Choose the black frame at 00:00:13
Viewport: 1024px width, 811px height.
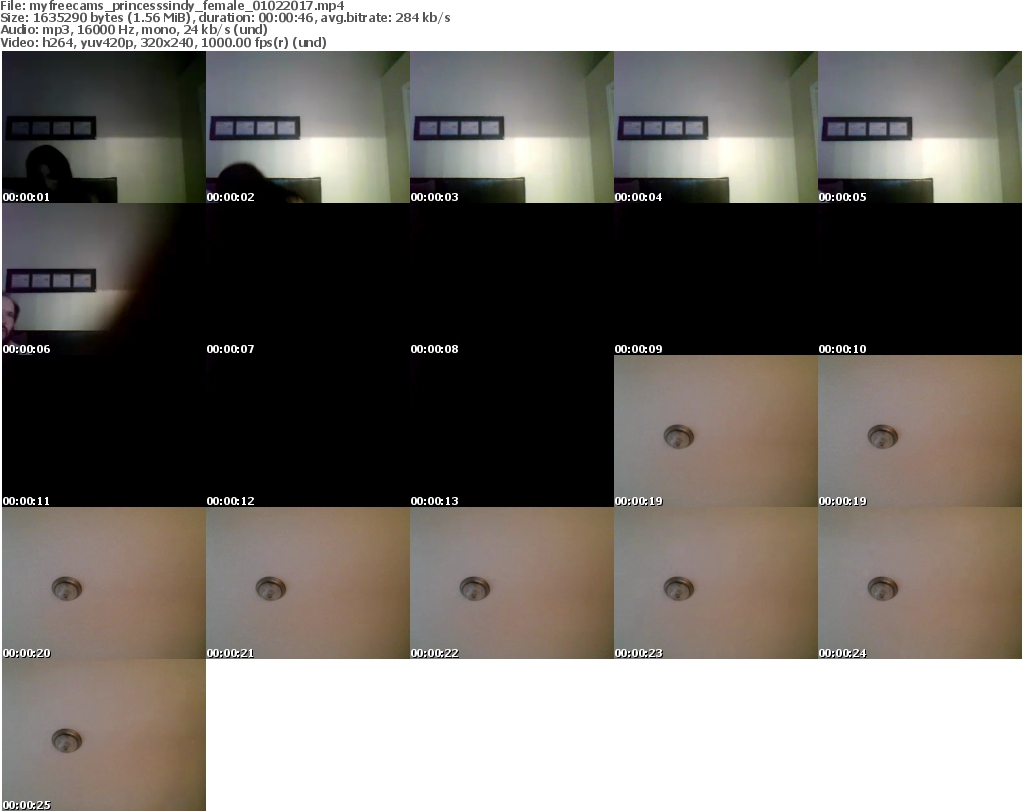tap(512, 431)
